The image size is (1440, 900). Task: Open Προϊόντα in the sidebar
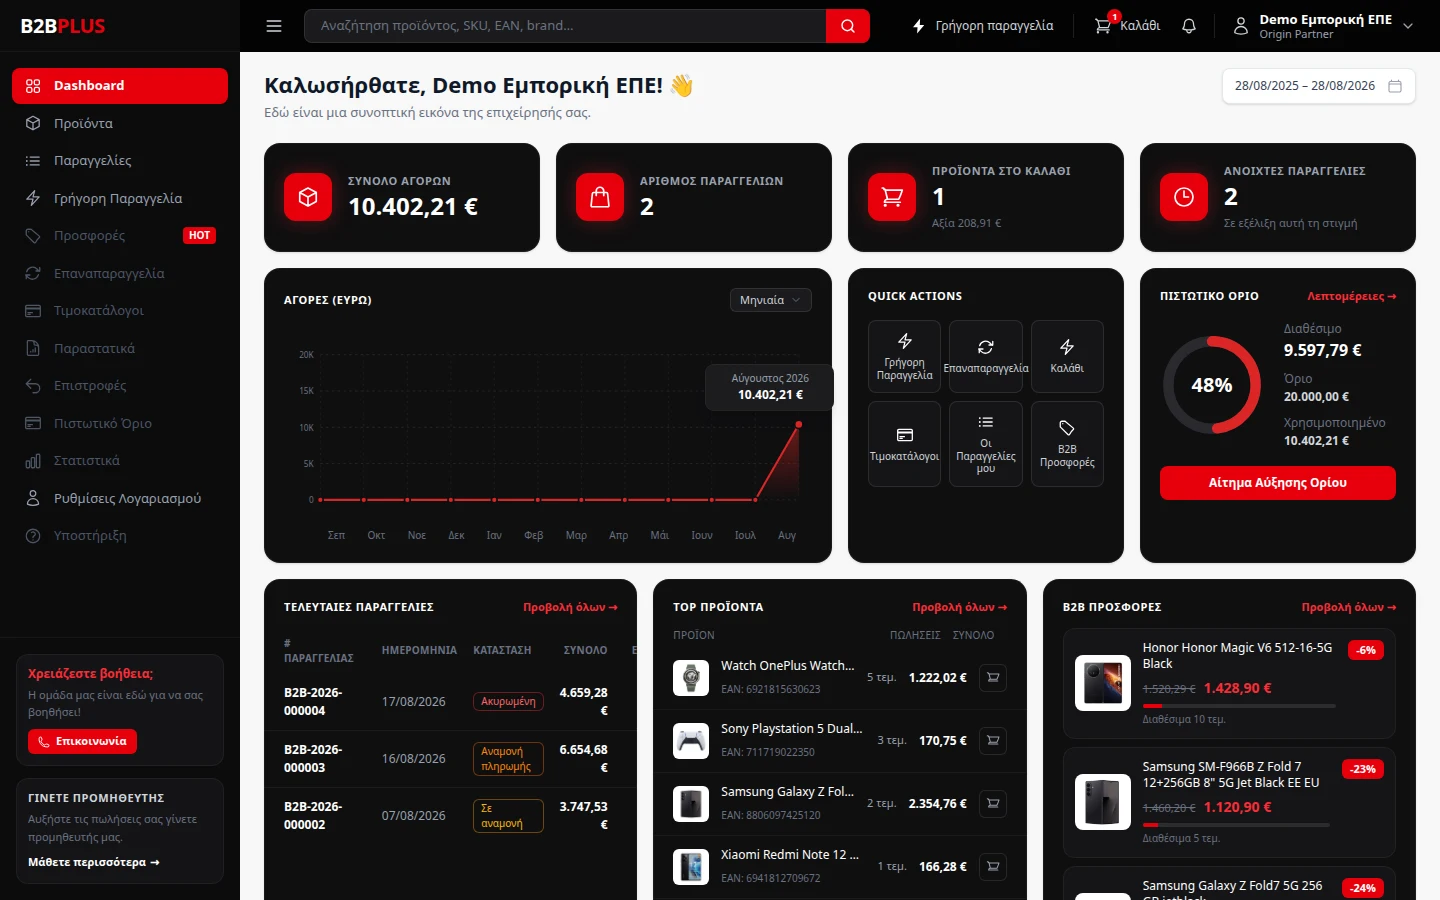(120, 123)
